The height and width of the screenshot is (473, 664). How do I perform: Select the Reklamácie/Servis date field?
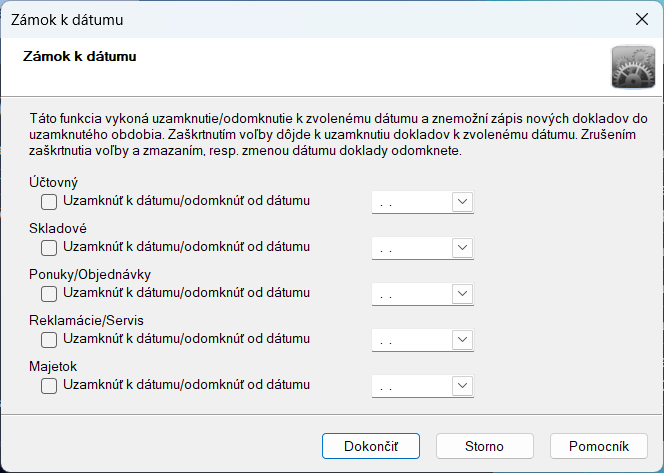click(x=411, y=340)
